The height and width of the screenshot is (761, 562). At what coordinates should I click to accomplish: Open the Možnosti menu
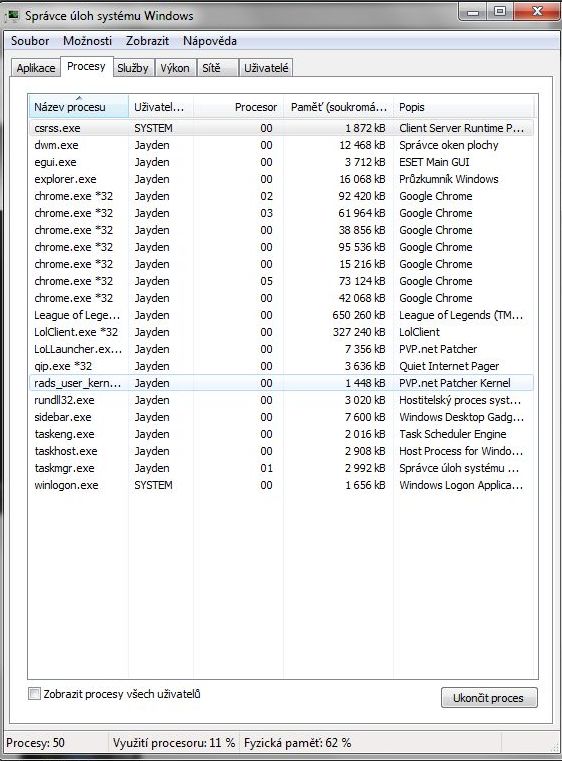pyautogui.click(x=87, y=41)
